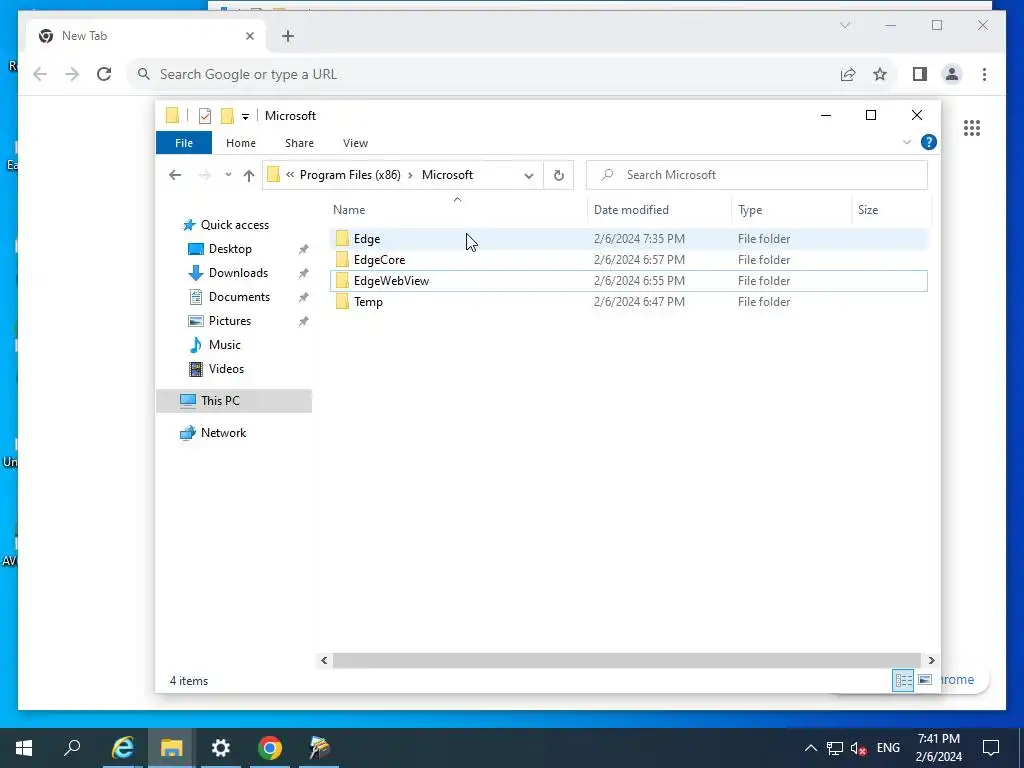1024x768 pixels.
Task: Select the EdgeWebView folder
Action: (391, 281)
